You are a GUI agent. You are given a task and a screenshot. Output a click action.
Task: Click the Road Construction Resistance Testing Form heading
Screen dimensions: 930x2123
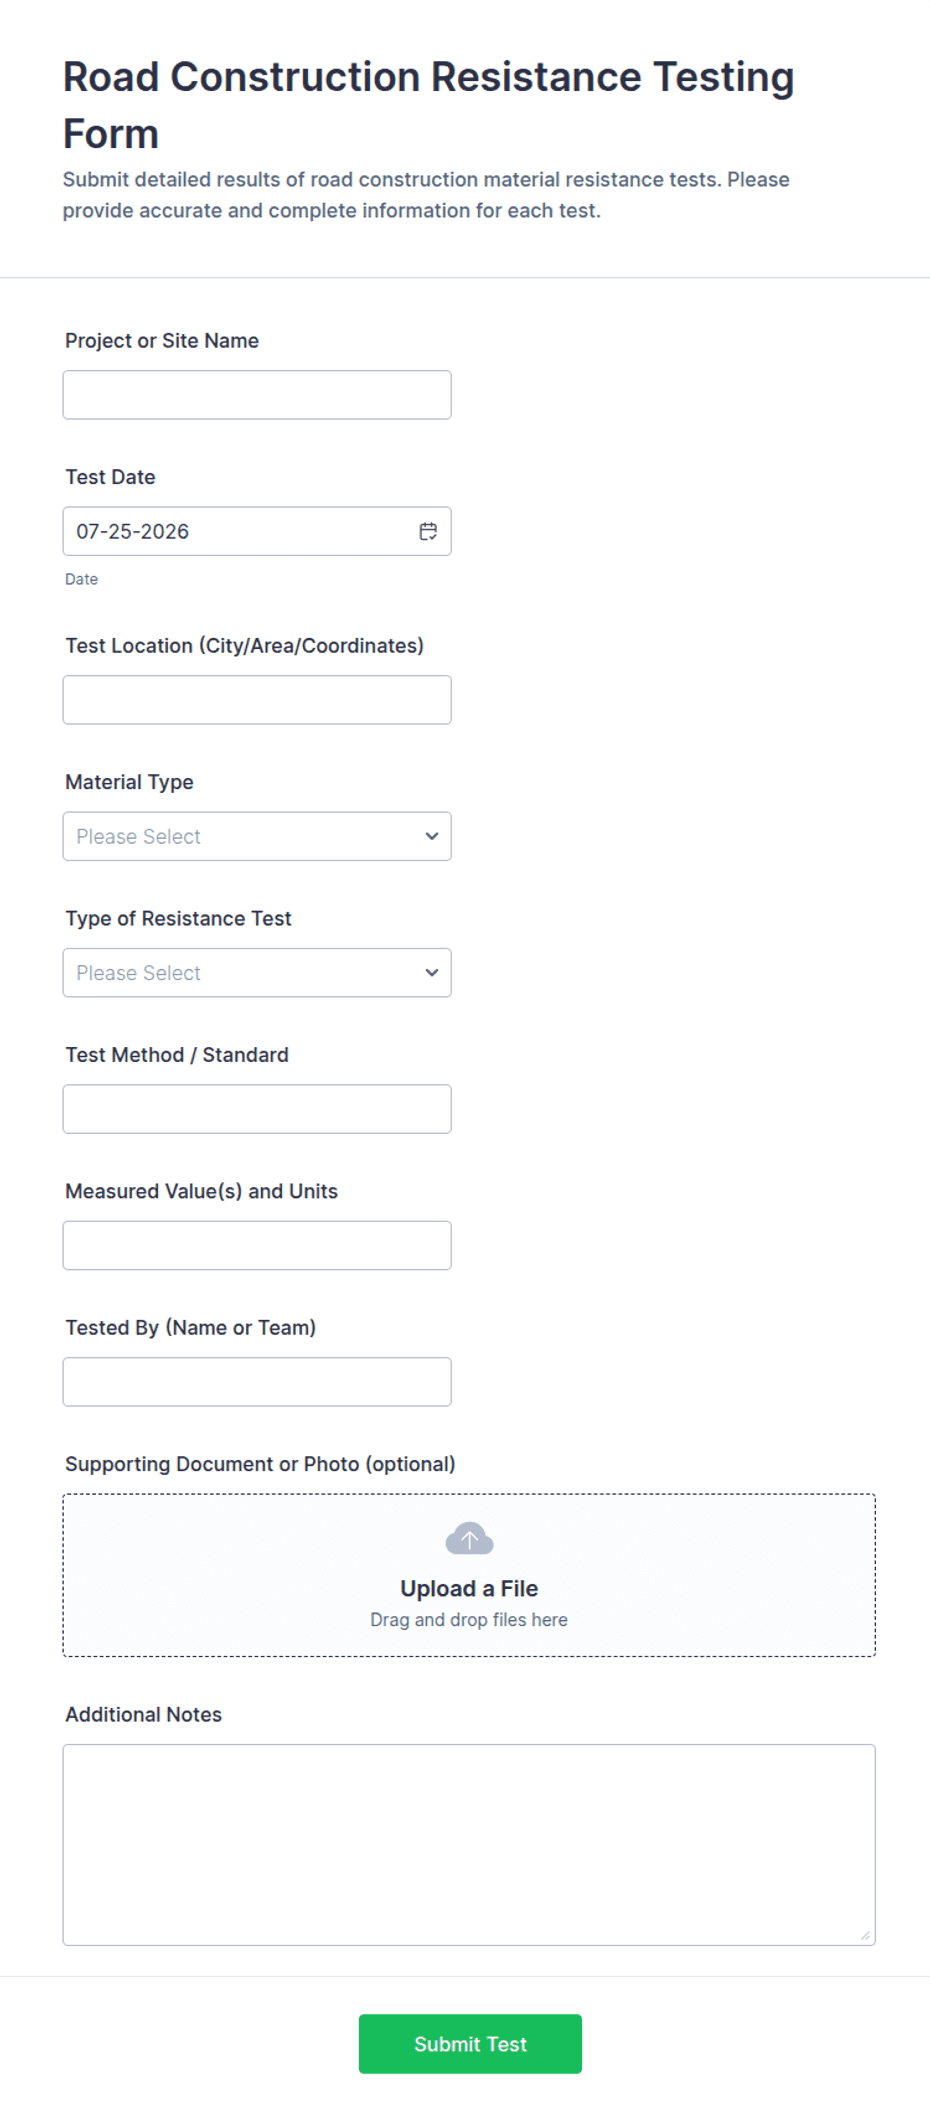(428, 105)
